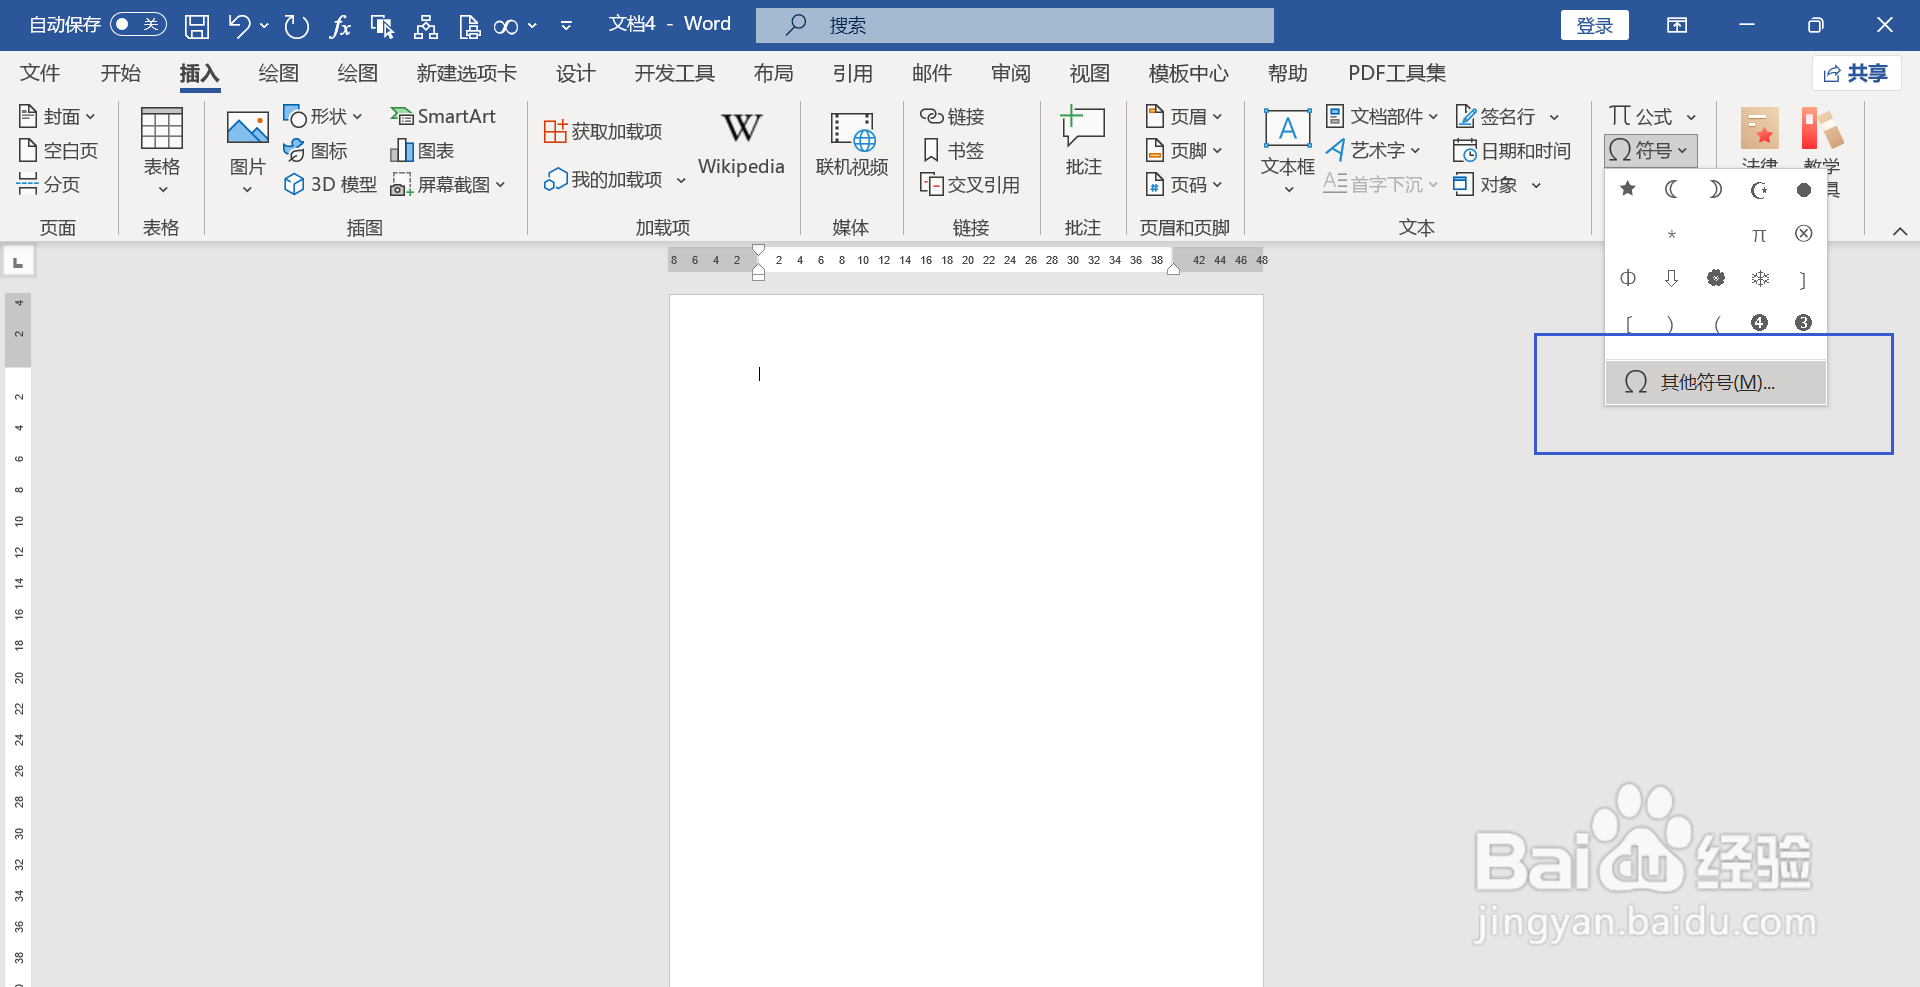
Task: Switch to the 引用 tab
Action: [853, 73]
